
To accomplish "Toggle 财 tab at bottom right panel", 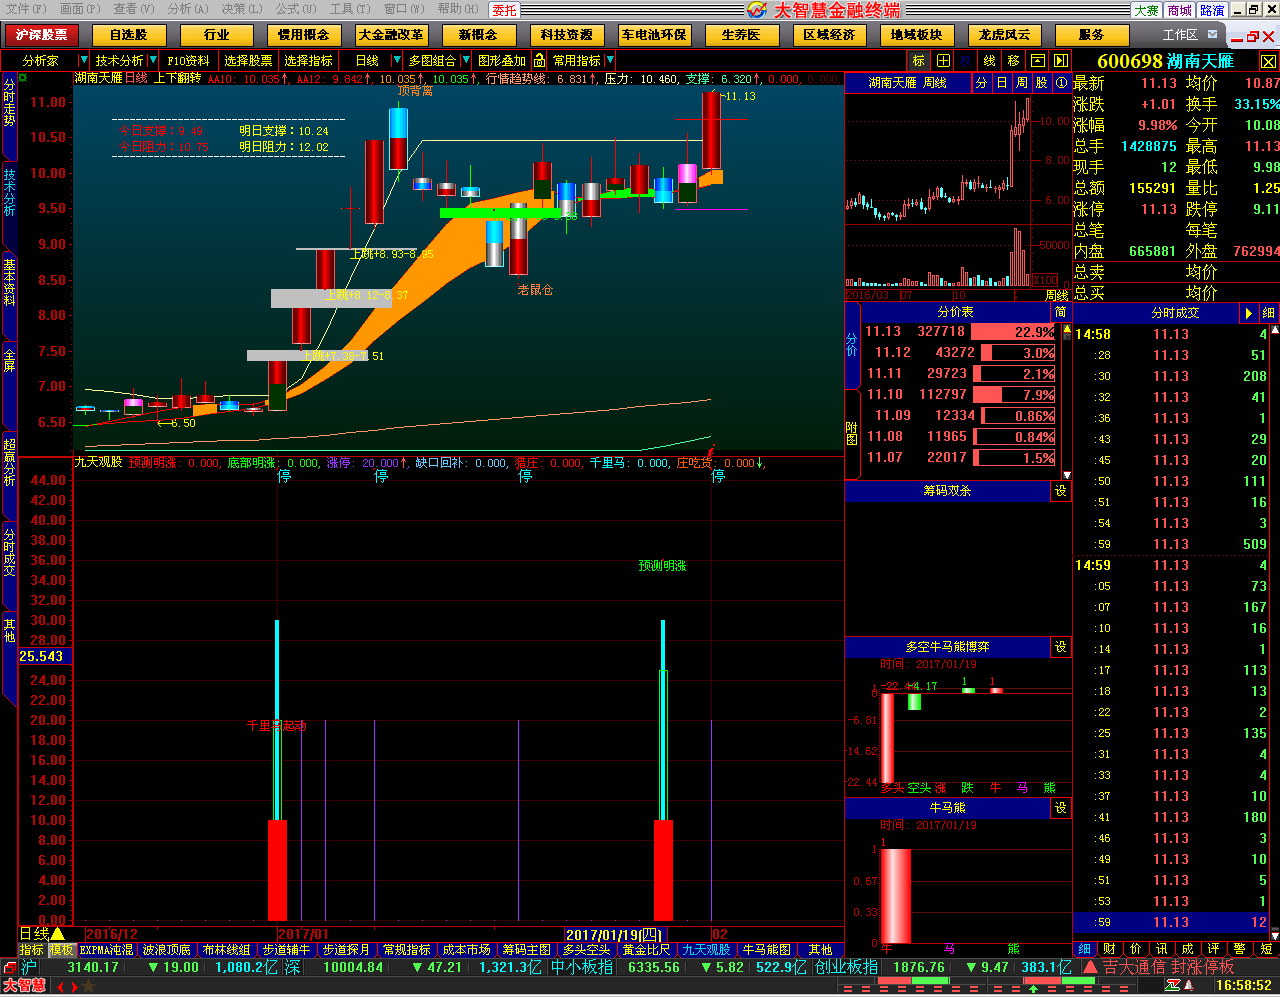I will click(x=1110, y=949).
